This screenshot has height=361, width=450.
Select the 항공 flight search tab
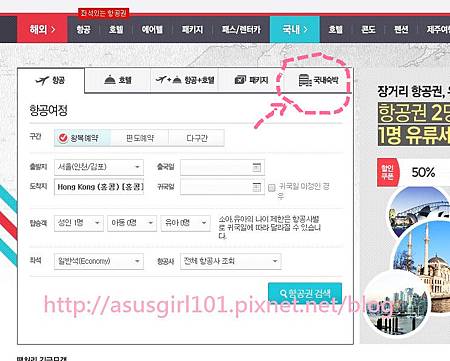tap(51, 80)
